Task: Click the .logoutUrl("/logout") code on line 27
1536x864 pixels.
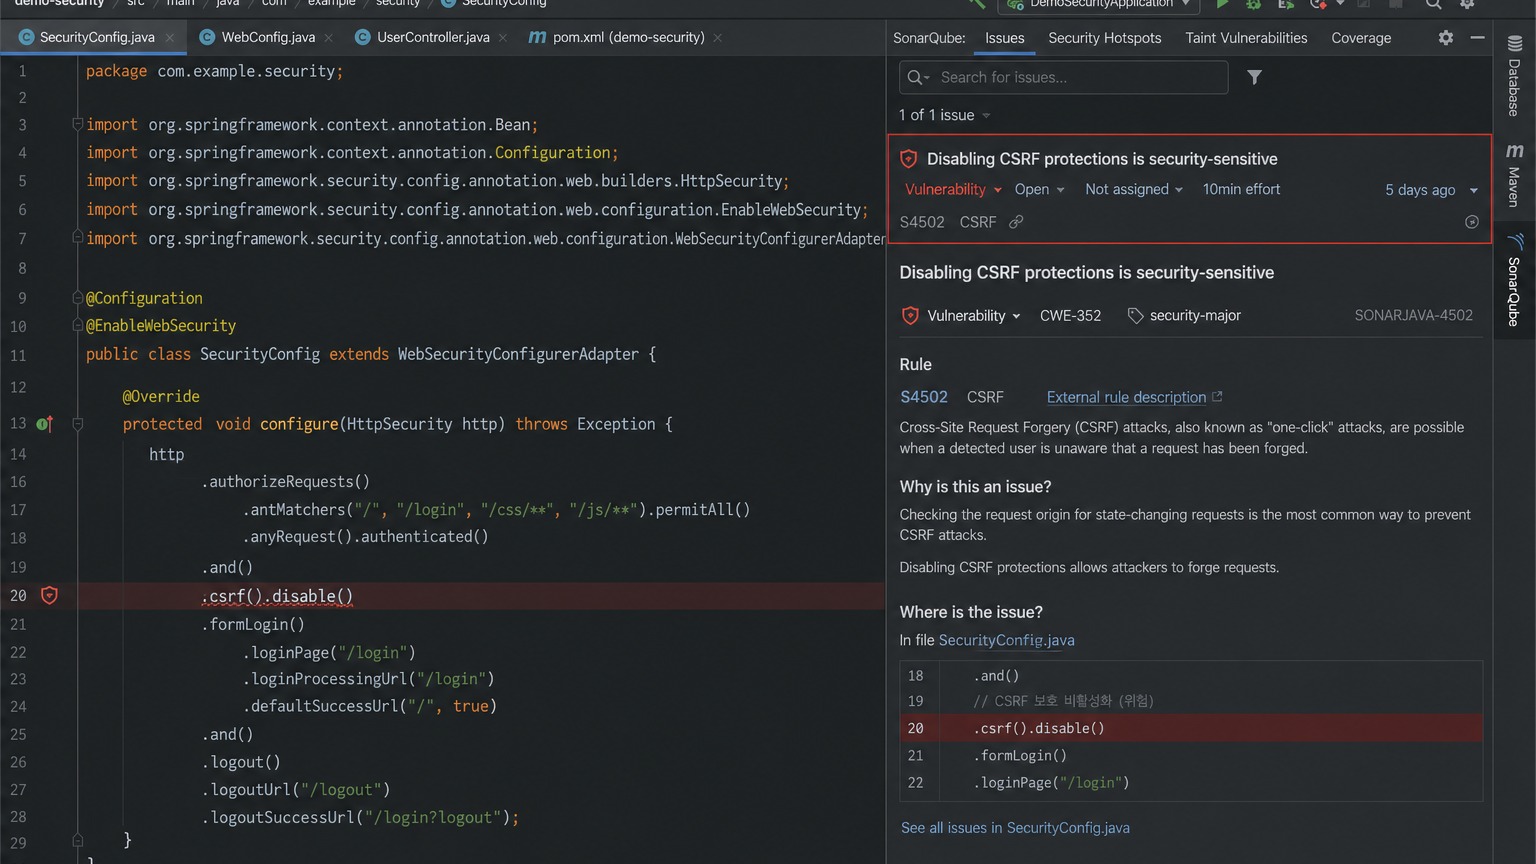Action: click(296, 789)
